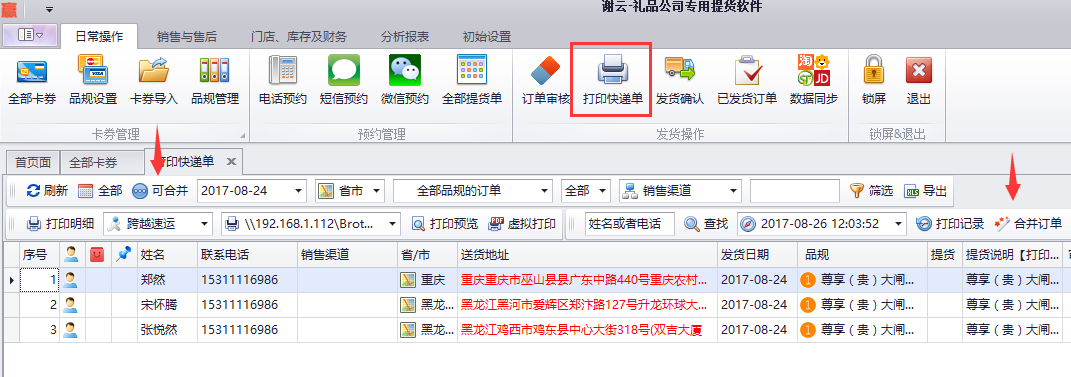Sort by 序号 column header

39,255
